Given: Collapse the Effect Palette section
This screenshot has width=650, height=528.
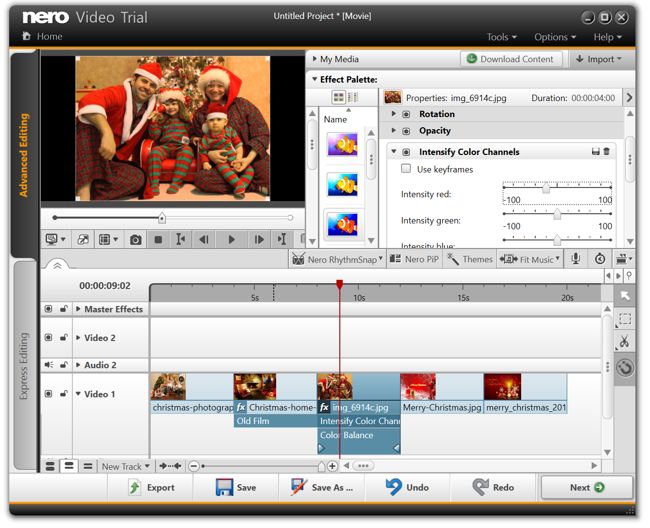Looking at the screenshot, I should pyautogui.click(x=315, y=79).
